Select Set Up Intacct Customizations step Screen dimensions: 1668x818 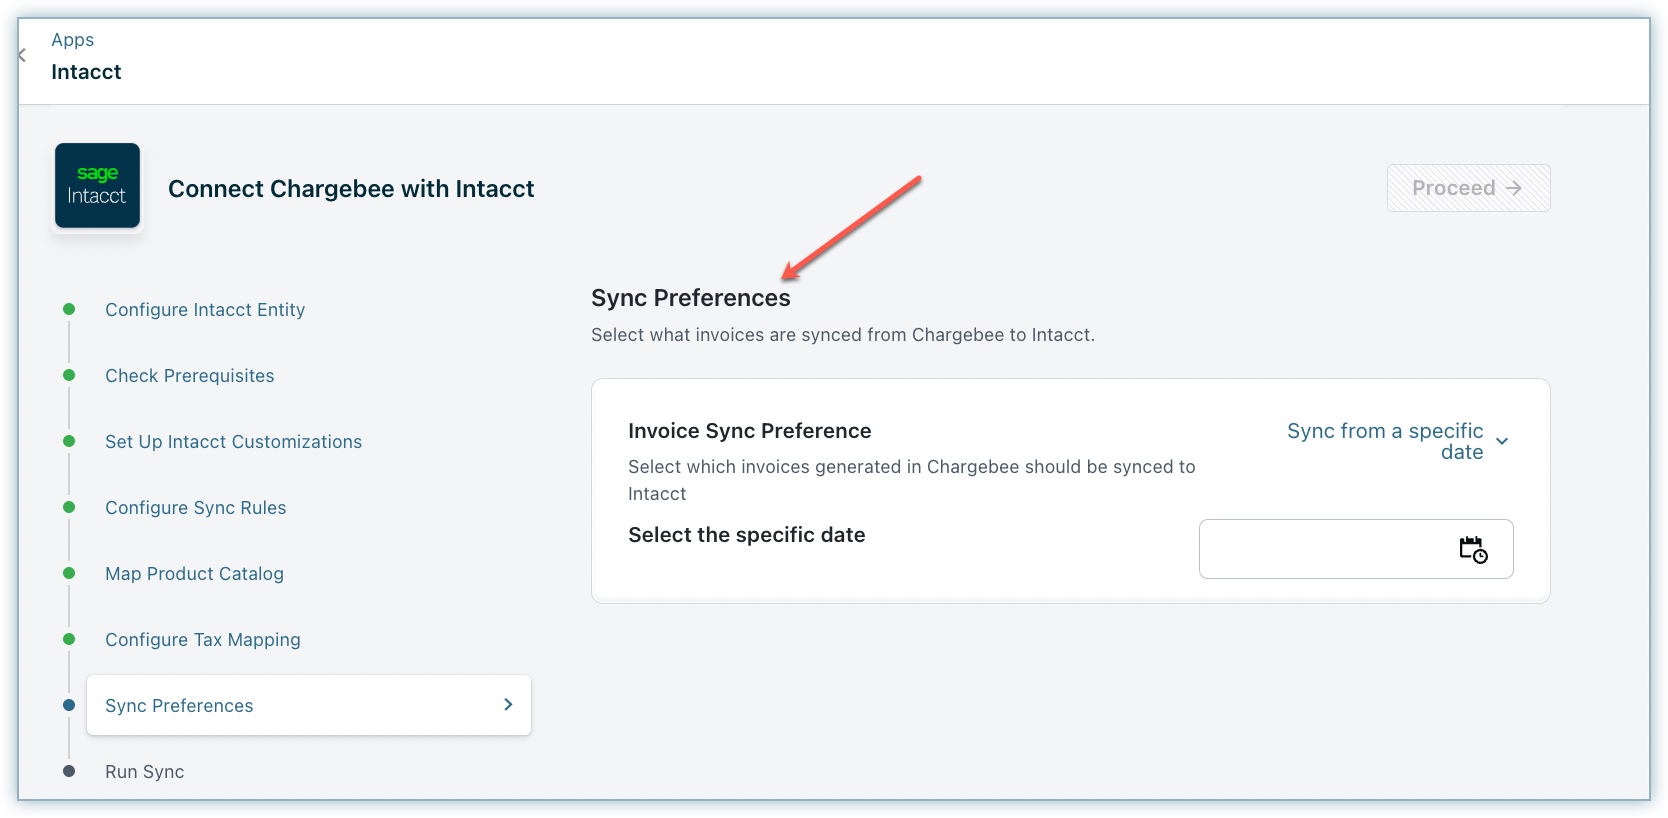coord(233,442)
